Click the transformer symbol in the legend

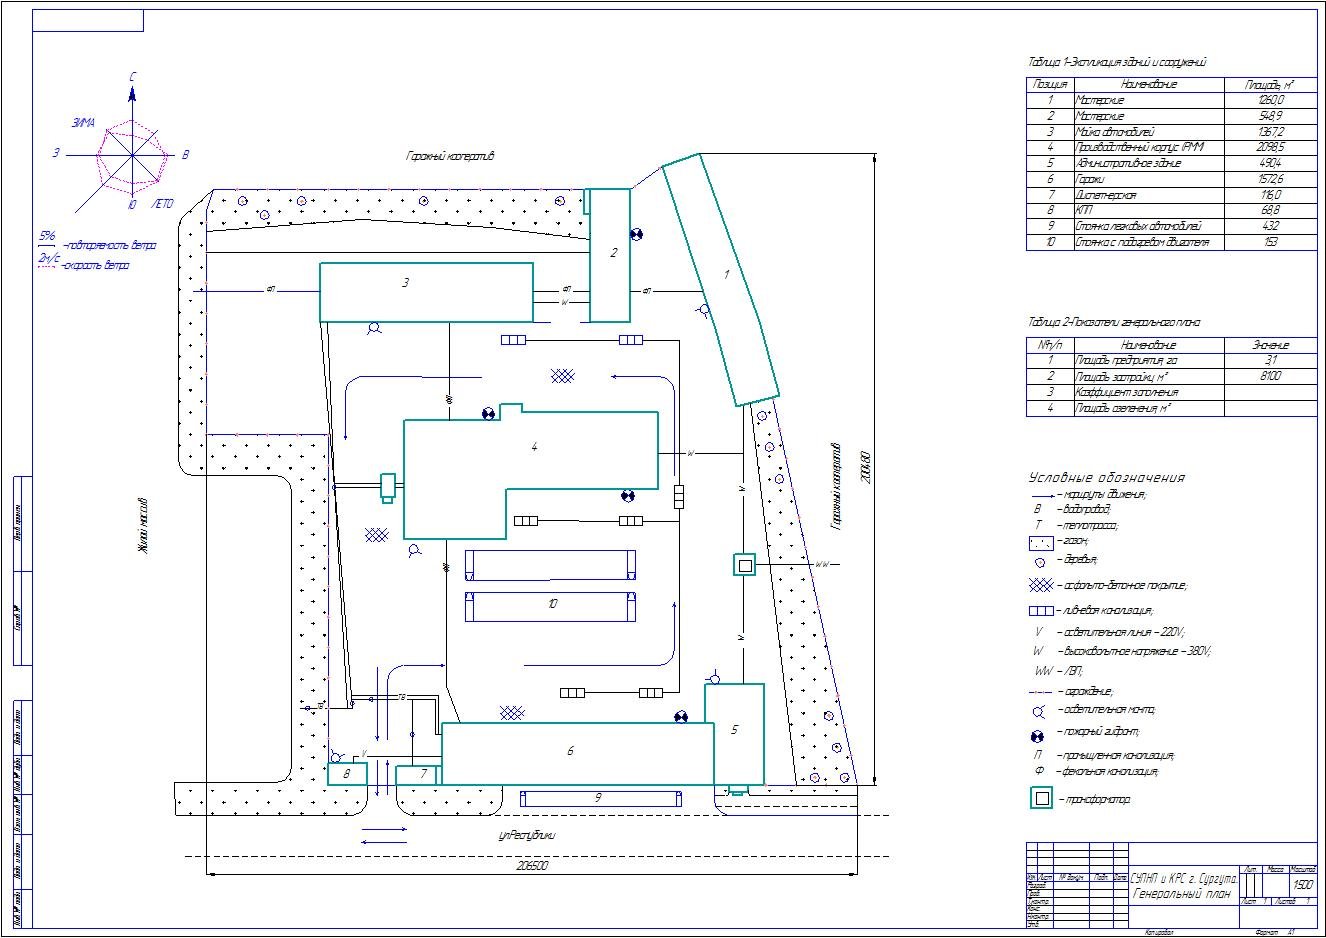click(x=1043, y=798)
